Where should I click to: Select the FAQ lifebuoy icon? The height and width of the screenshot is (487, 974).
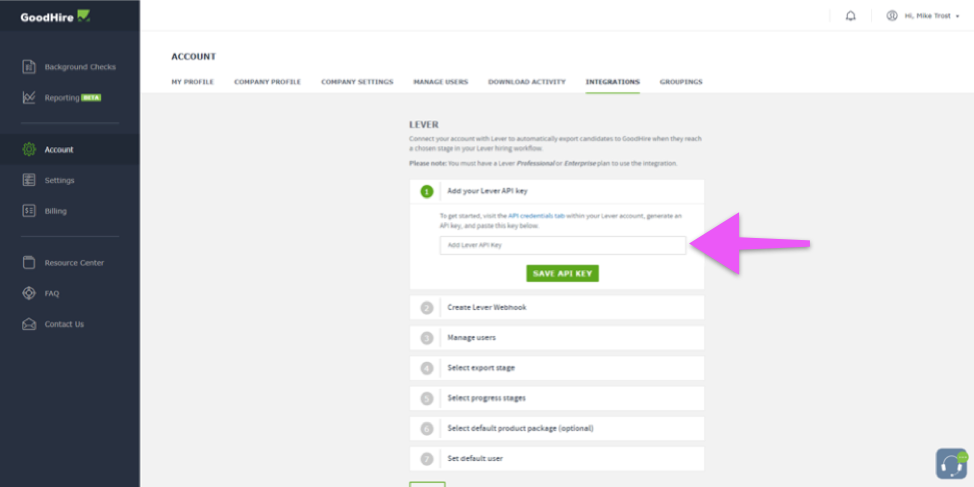pos(29,293)
